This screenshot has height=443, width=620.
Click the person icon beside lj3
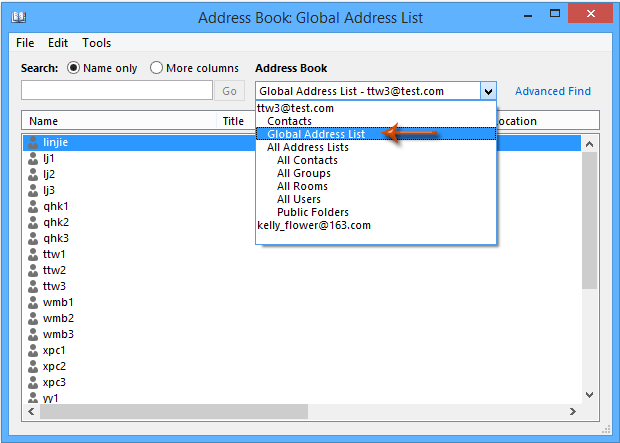click(33, 190)
